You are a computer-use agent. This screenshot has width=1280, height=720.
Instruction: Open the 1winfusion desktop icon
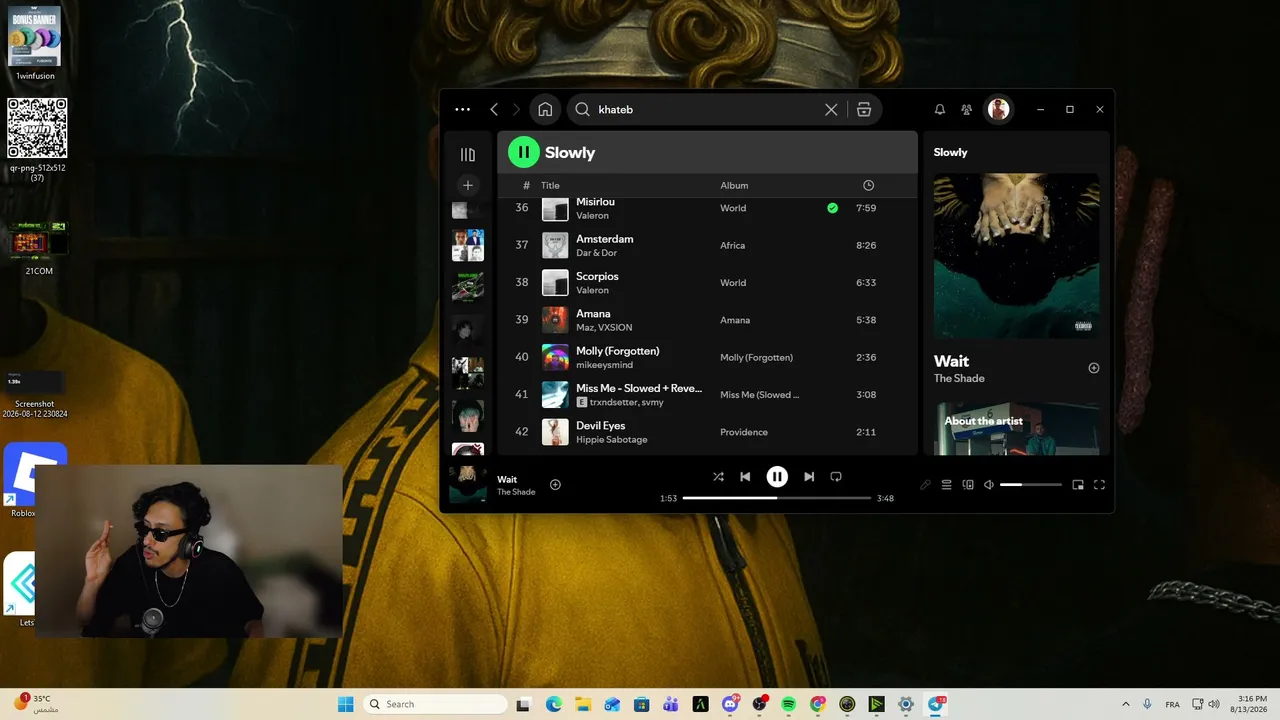35,43
